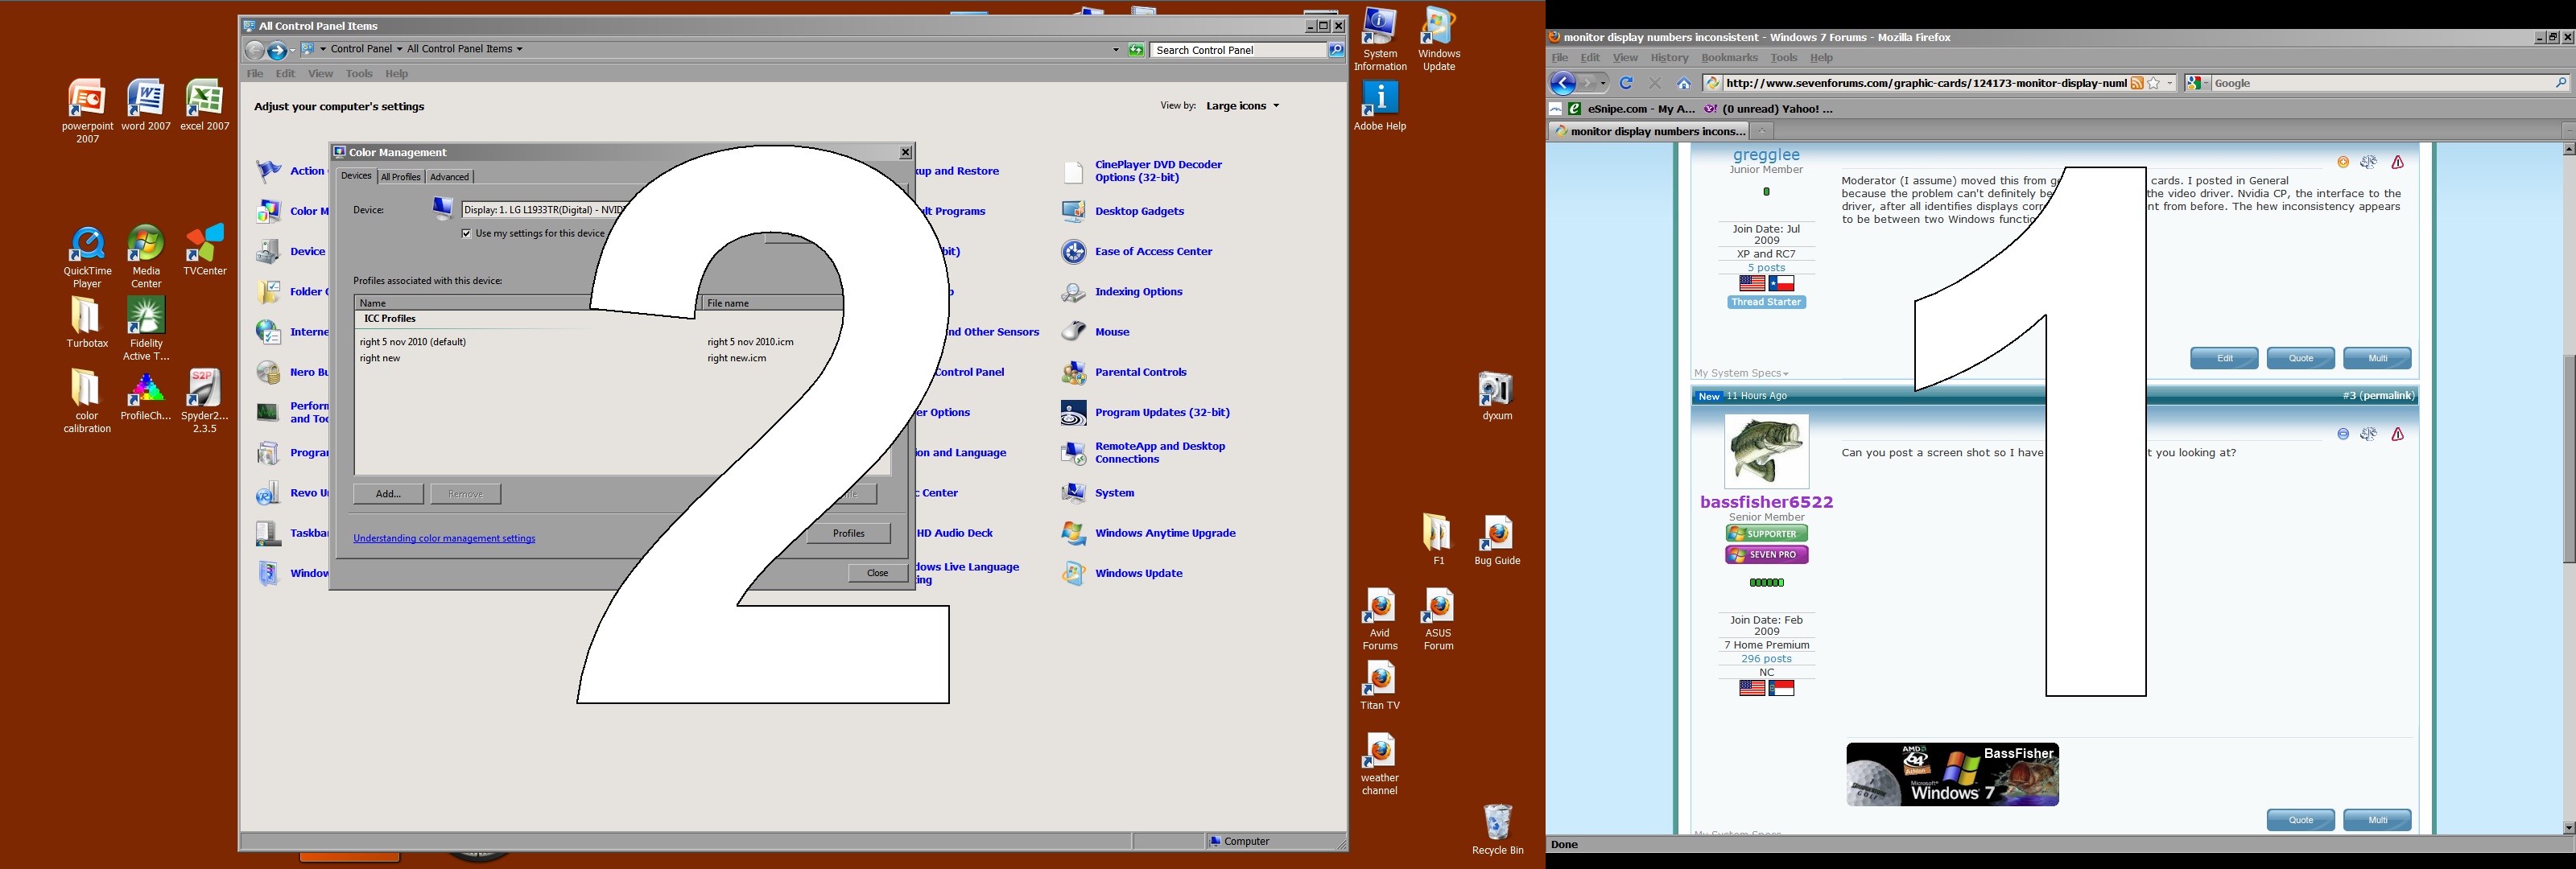Screen dimensions: 2576x869
Task: Click bassfisher6522 bass avatar thumbnail
Action: tap(1766, 451)
